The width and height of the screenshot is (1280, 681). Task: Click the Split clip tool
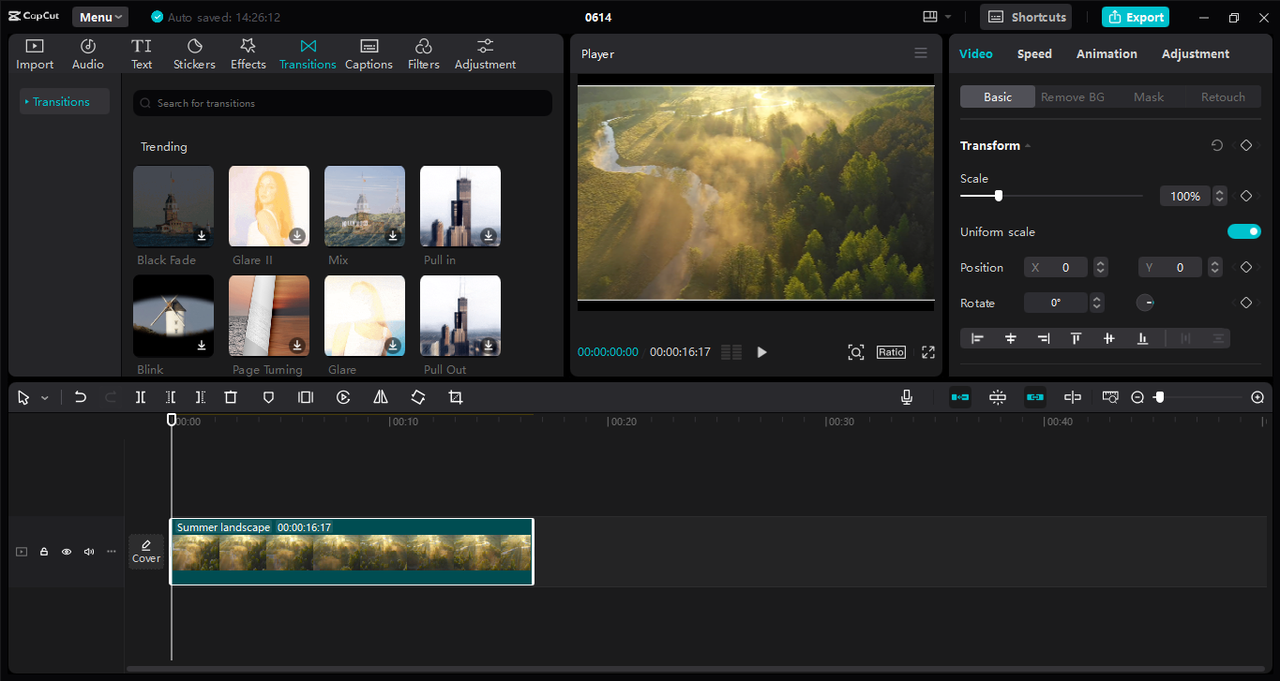(x=140, y=397)
